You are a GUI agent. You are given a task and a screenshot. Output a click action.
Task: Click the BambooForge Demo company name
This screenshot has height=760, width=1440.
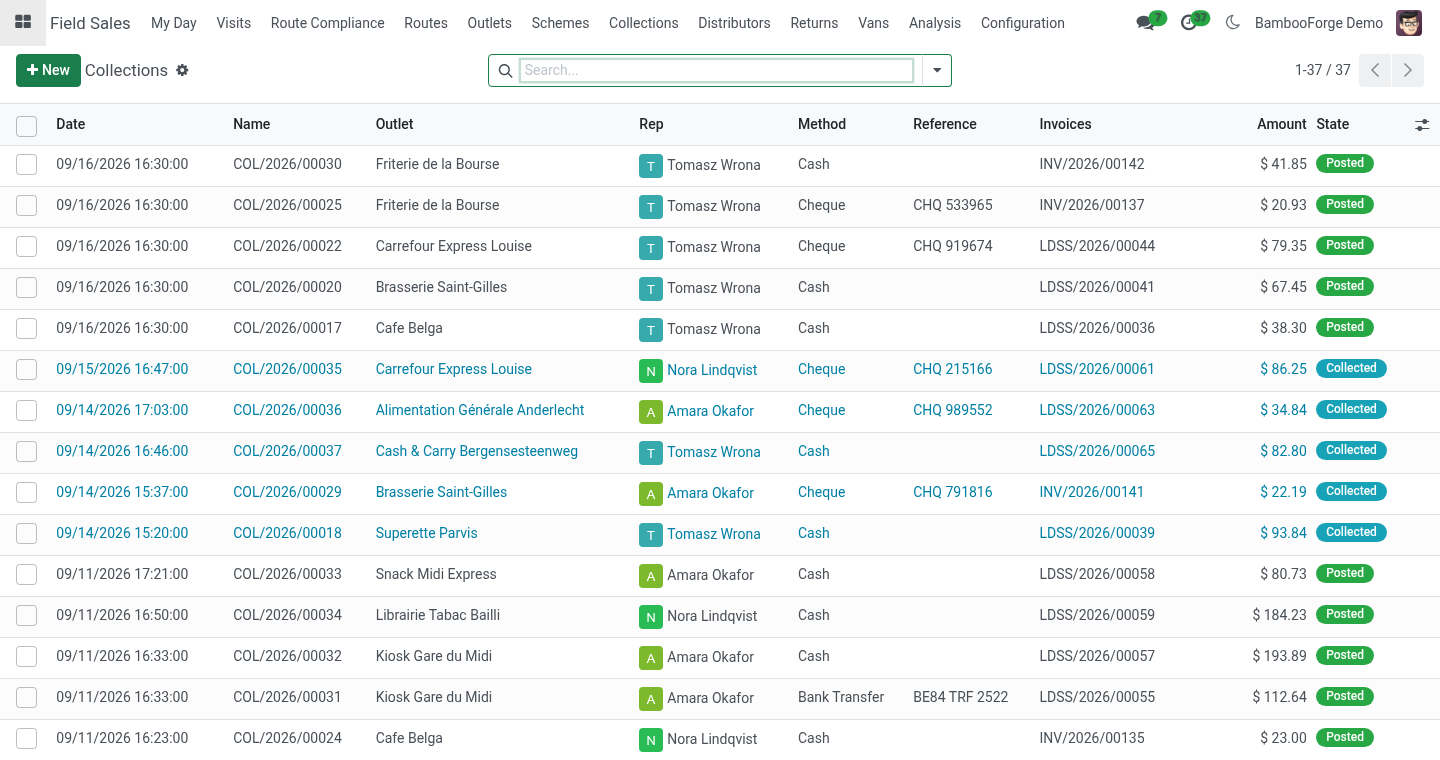click(1319, 23)
